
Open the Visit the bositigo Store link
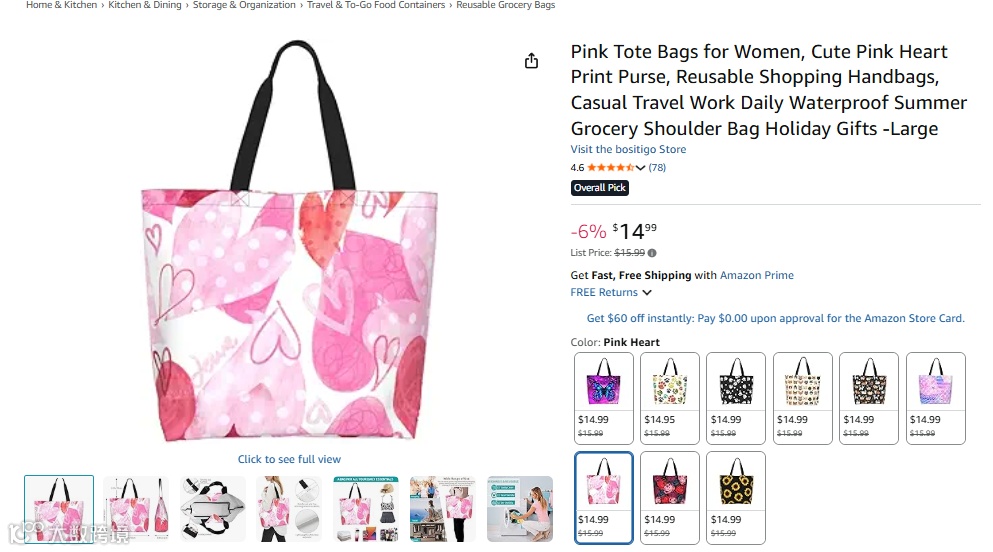[x=628, y=149]
